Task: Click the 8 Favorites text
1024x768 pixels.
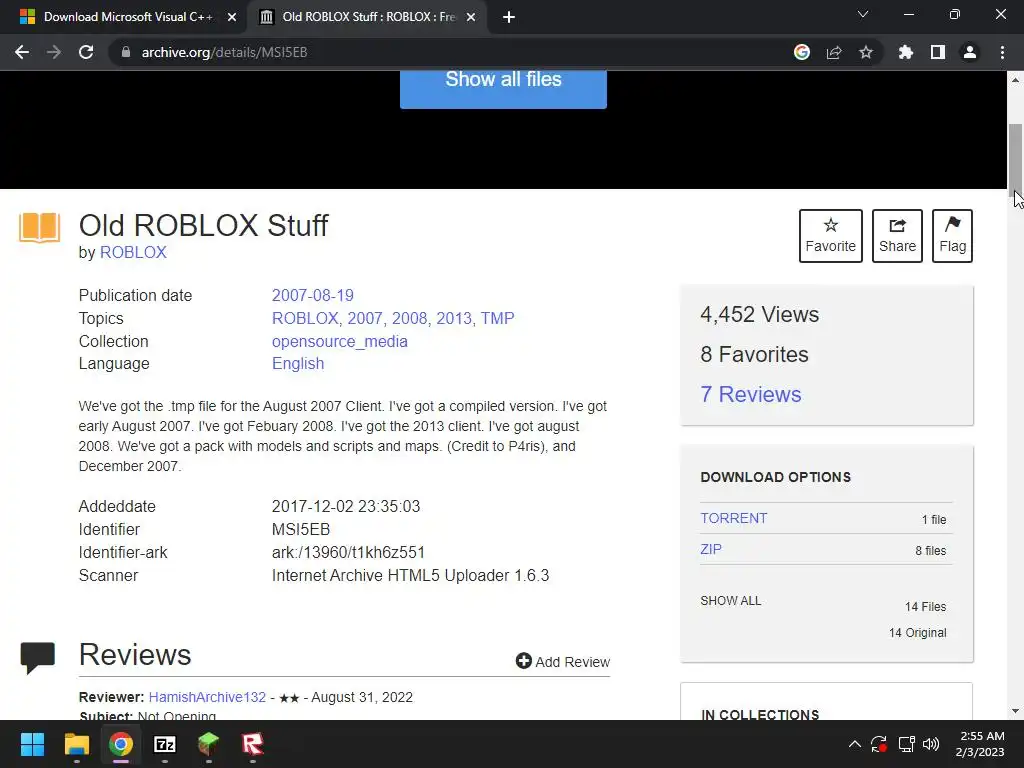Action: click(x=754, y=354)
